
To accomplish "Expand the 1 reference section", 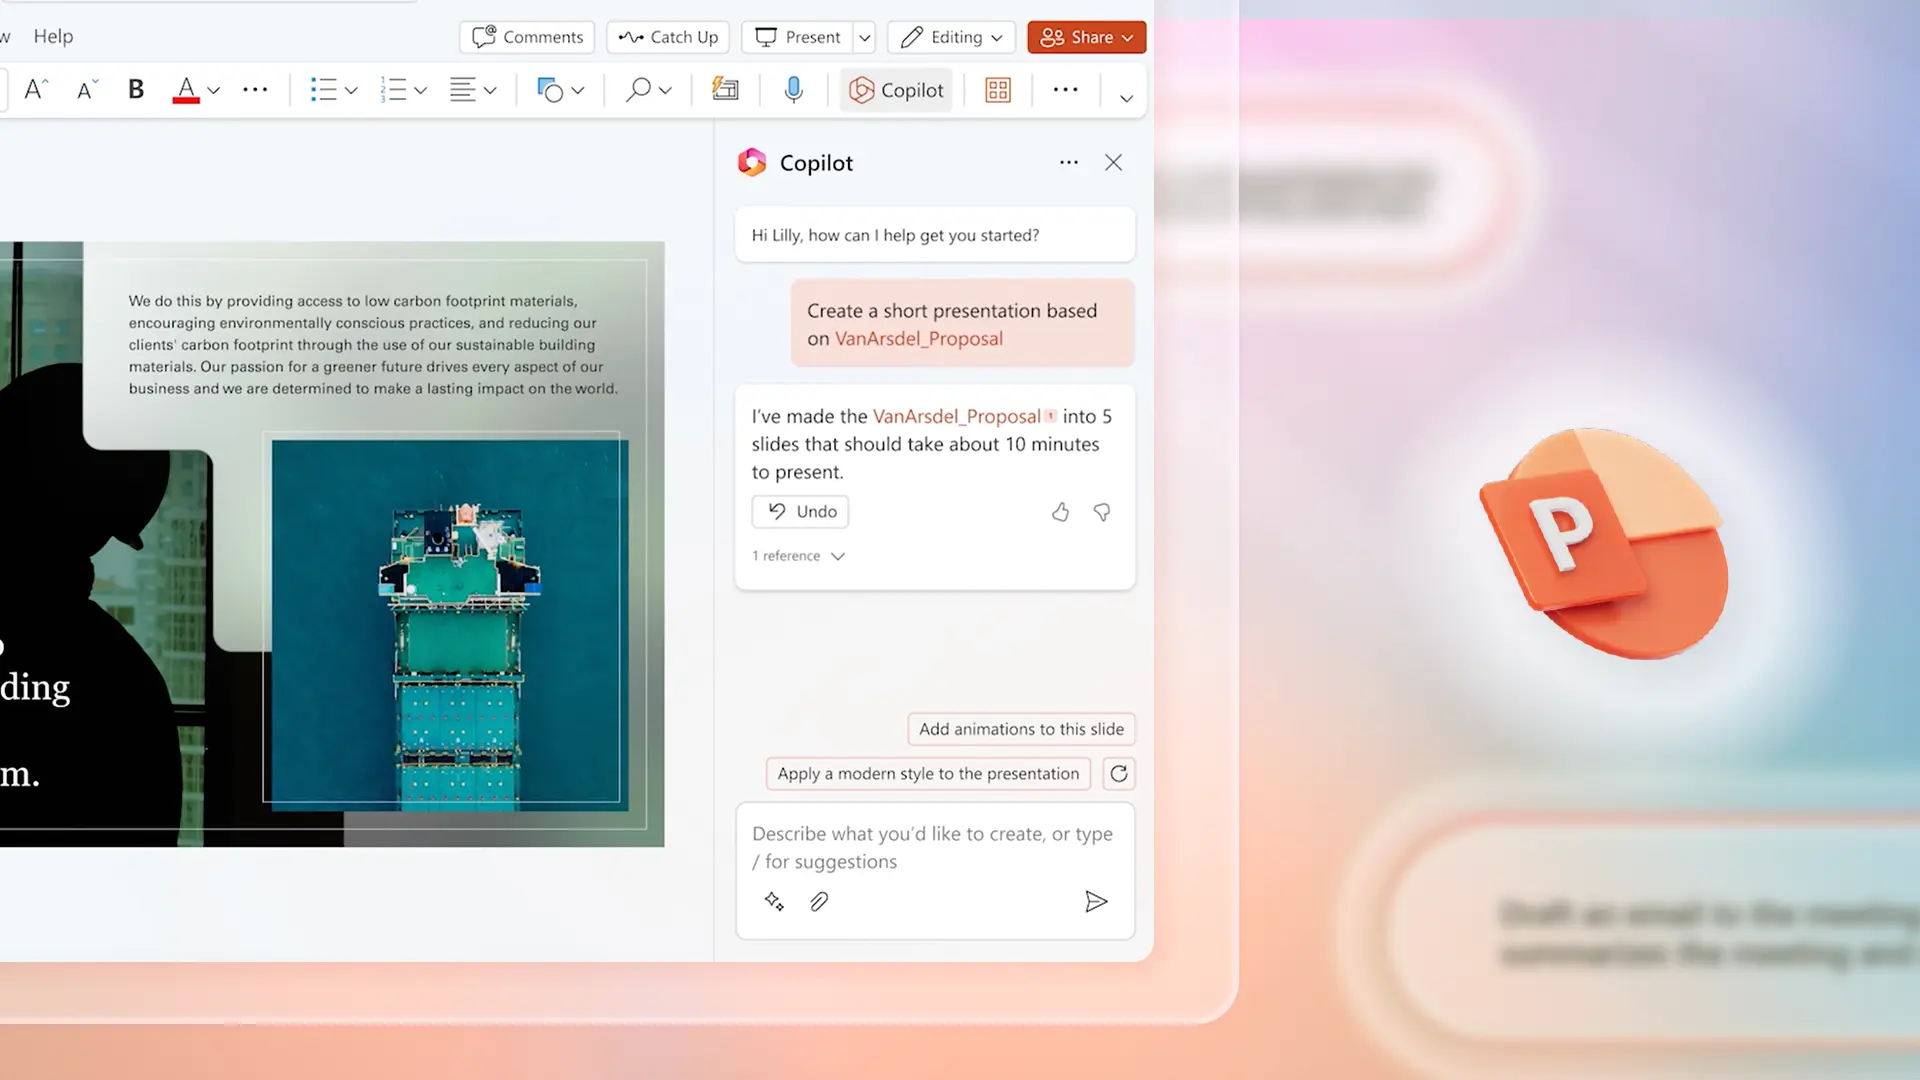I will [x=797, y=556].
